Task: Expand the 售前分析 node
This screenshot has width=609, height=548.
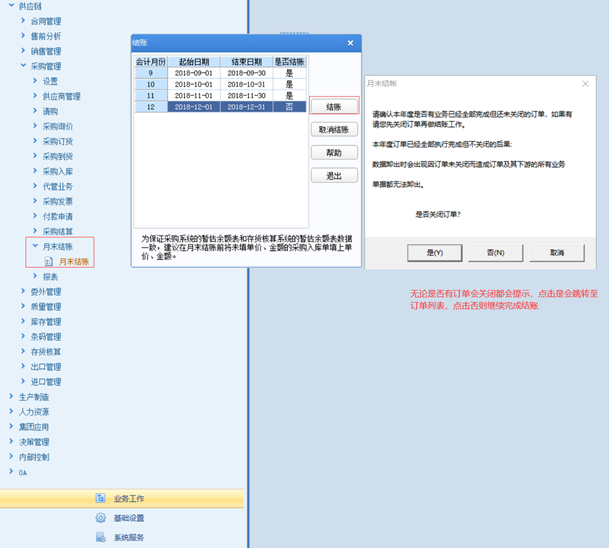Action: click(23, 36)
